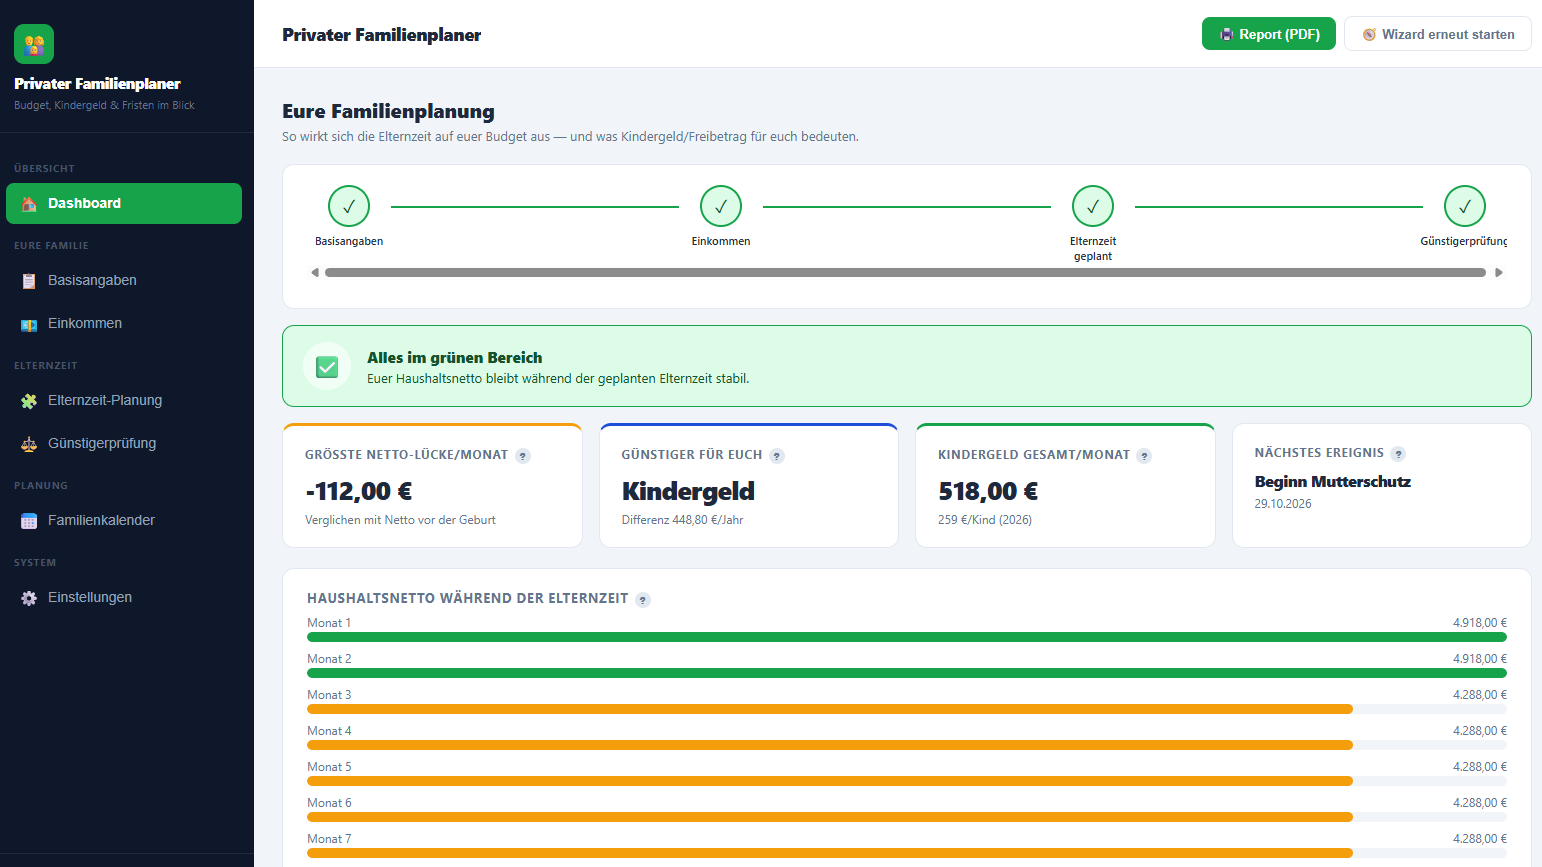Click the date 29.10.2026
The image size is (1542, 867).
(1283, 504)
